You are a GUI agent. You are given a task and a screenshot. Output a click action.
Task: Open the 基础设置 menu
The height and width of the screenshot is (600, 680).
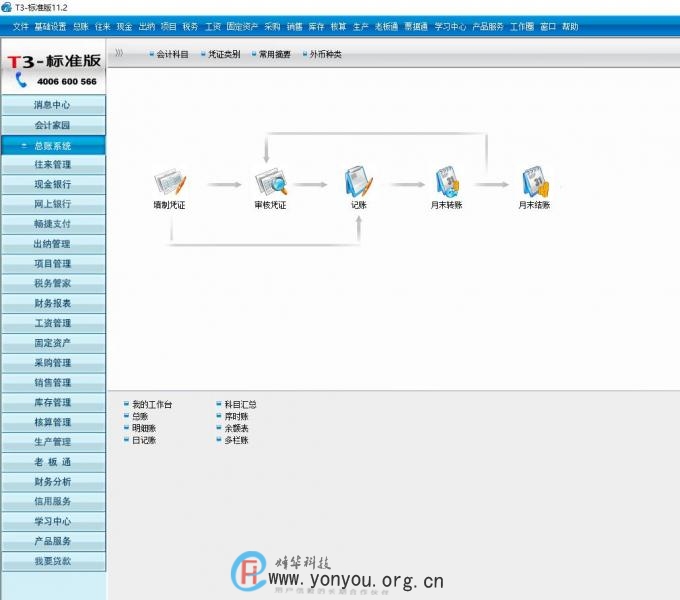point(50,27)
